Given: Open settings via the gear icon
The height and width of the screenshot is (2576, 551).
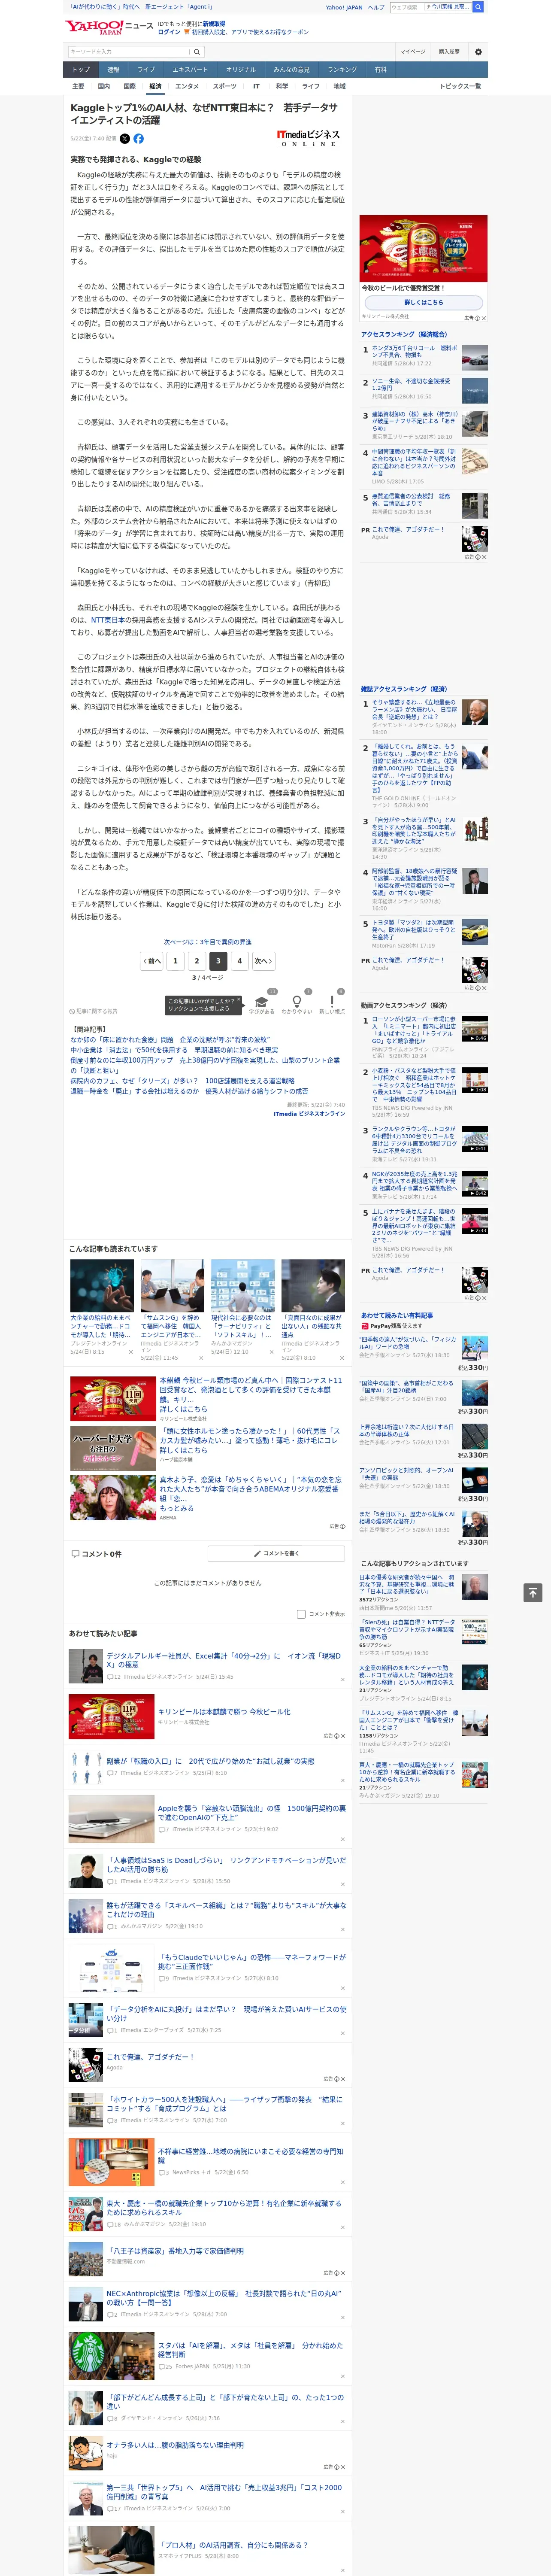Looking at the screenshot, I should point(478,52).
